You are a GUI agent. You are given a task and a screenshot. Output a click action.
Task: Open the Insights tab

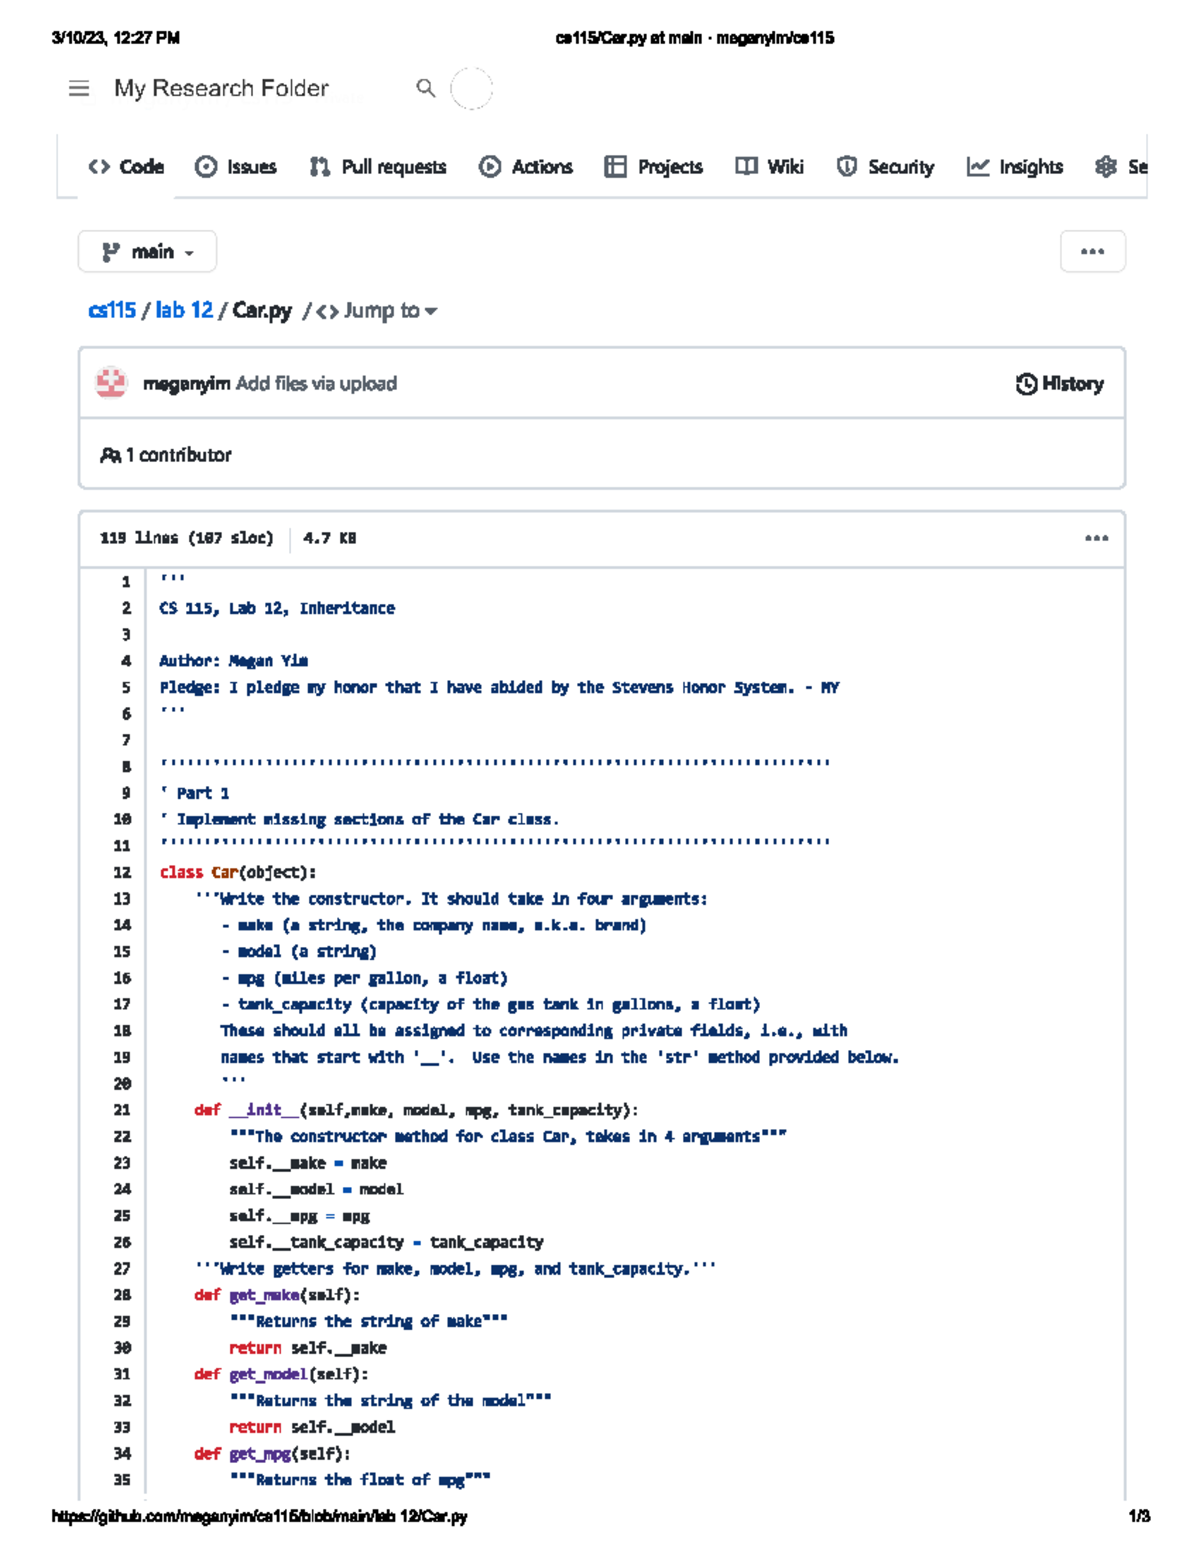(1015, 167)
